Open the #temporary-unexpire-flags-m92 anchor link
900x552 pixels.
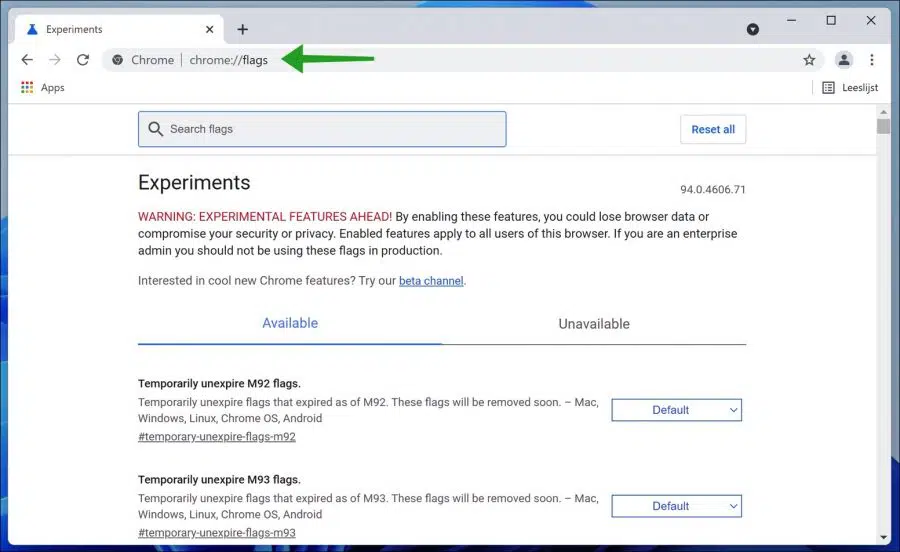tap(217, 437)
